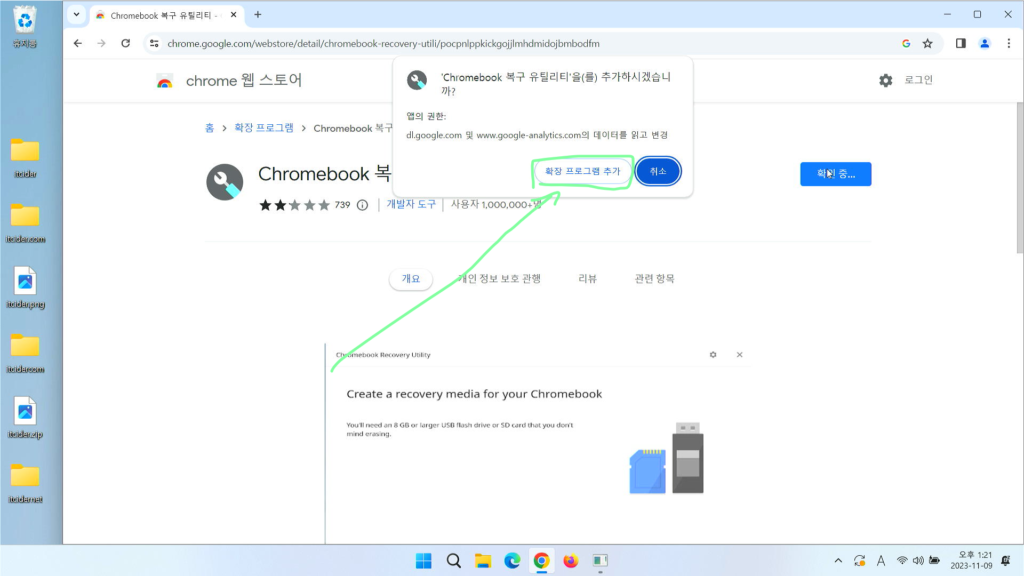The image size is (1024, 576).
Task: Click the sync icon in system tray
Action: [x=859, y=560]
